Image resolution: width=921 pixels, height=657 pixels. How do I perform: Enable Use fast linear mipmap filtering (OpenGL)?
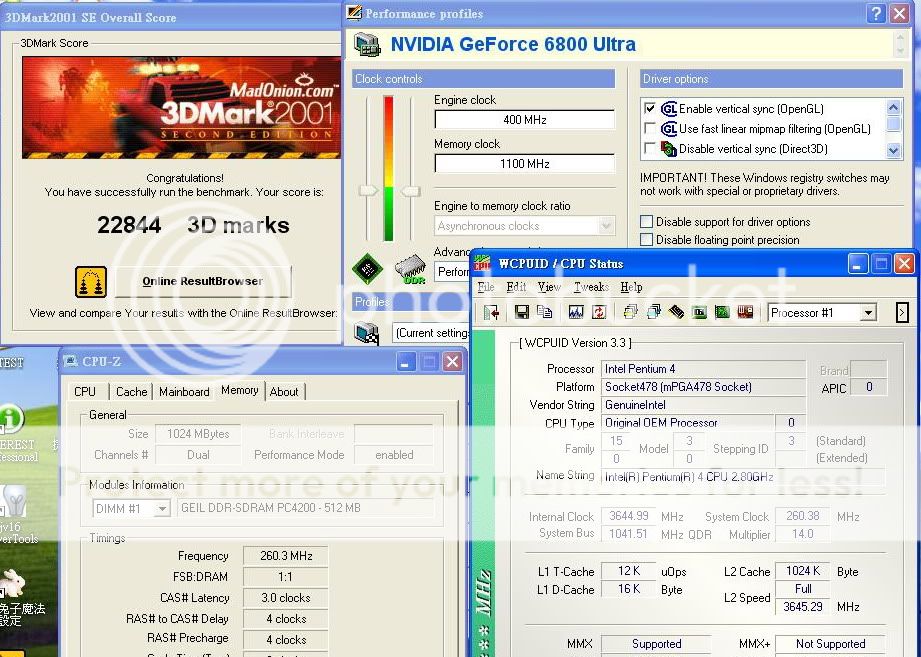[x=650, y=129]
